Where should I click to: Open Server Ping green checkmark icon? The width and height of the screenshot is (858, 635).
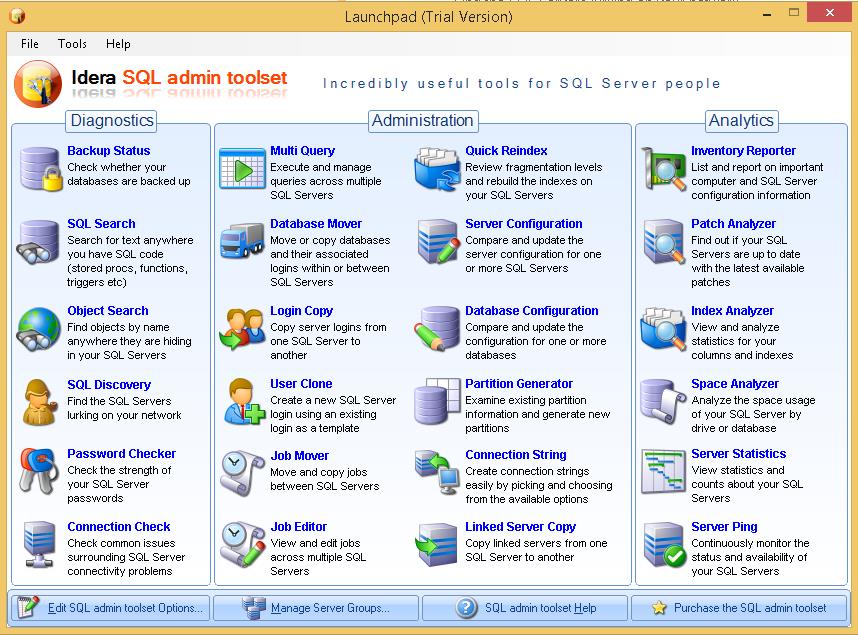pos(664,545)
